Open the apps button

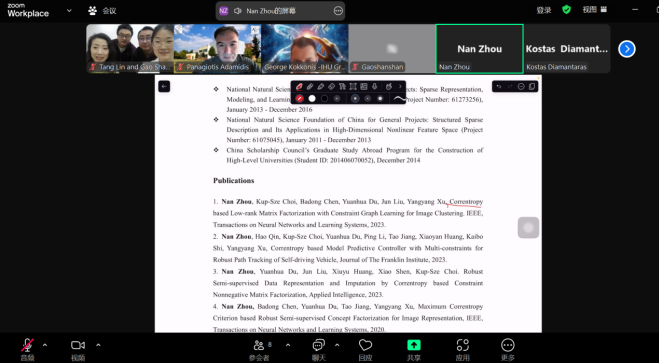pos(463,350)
